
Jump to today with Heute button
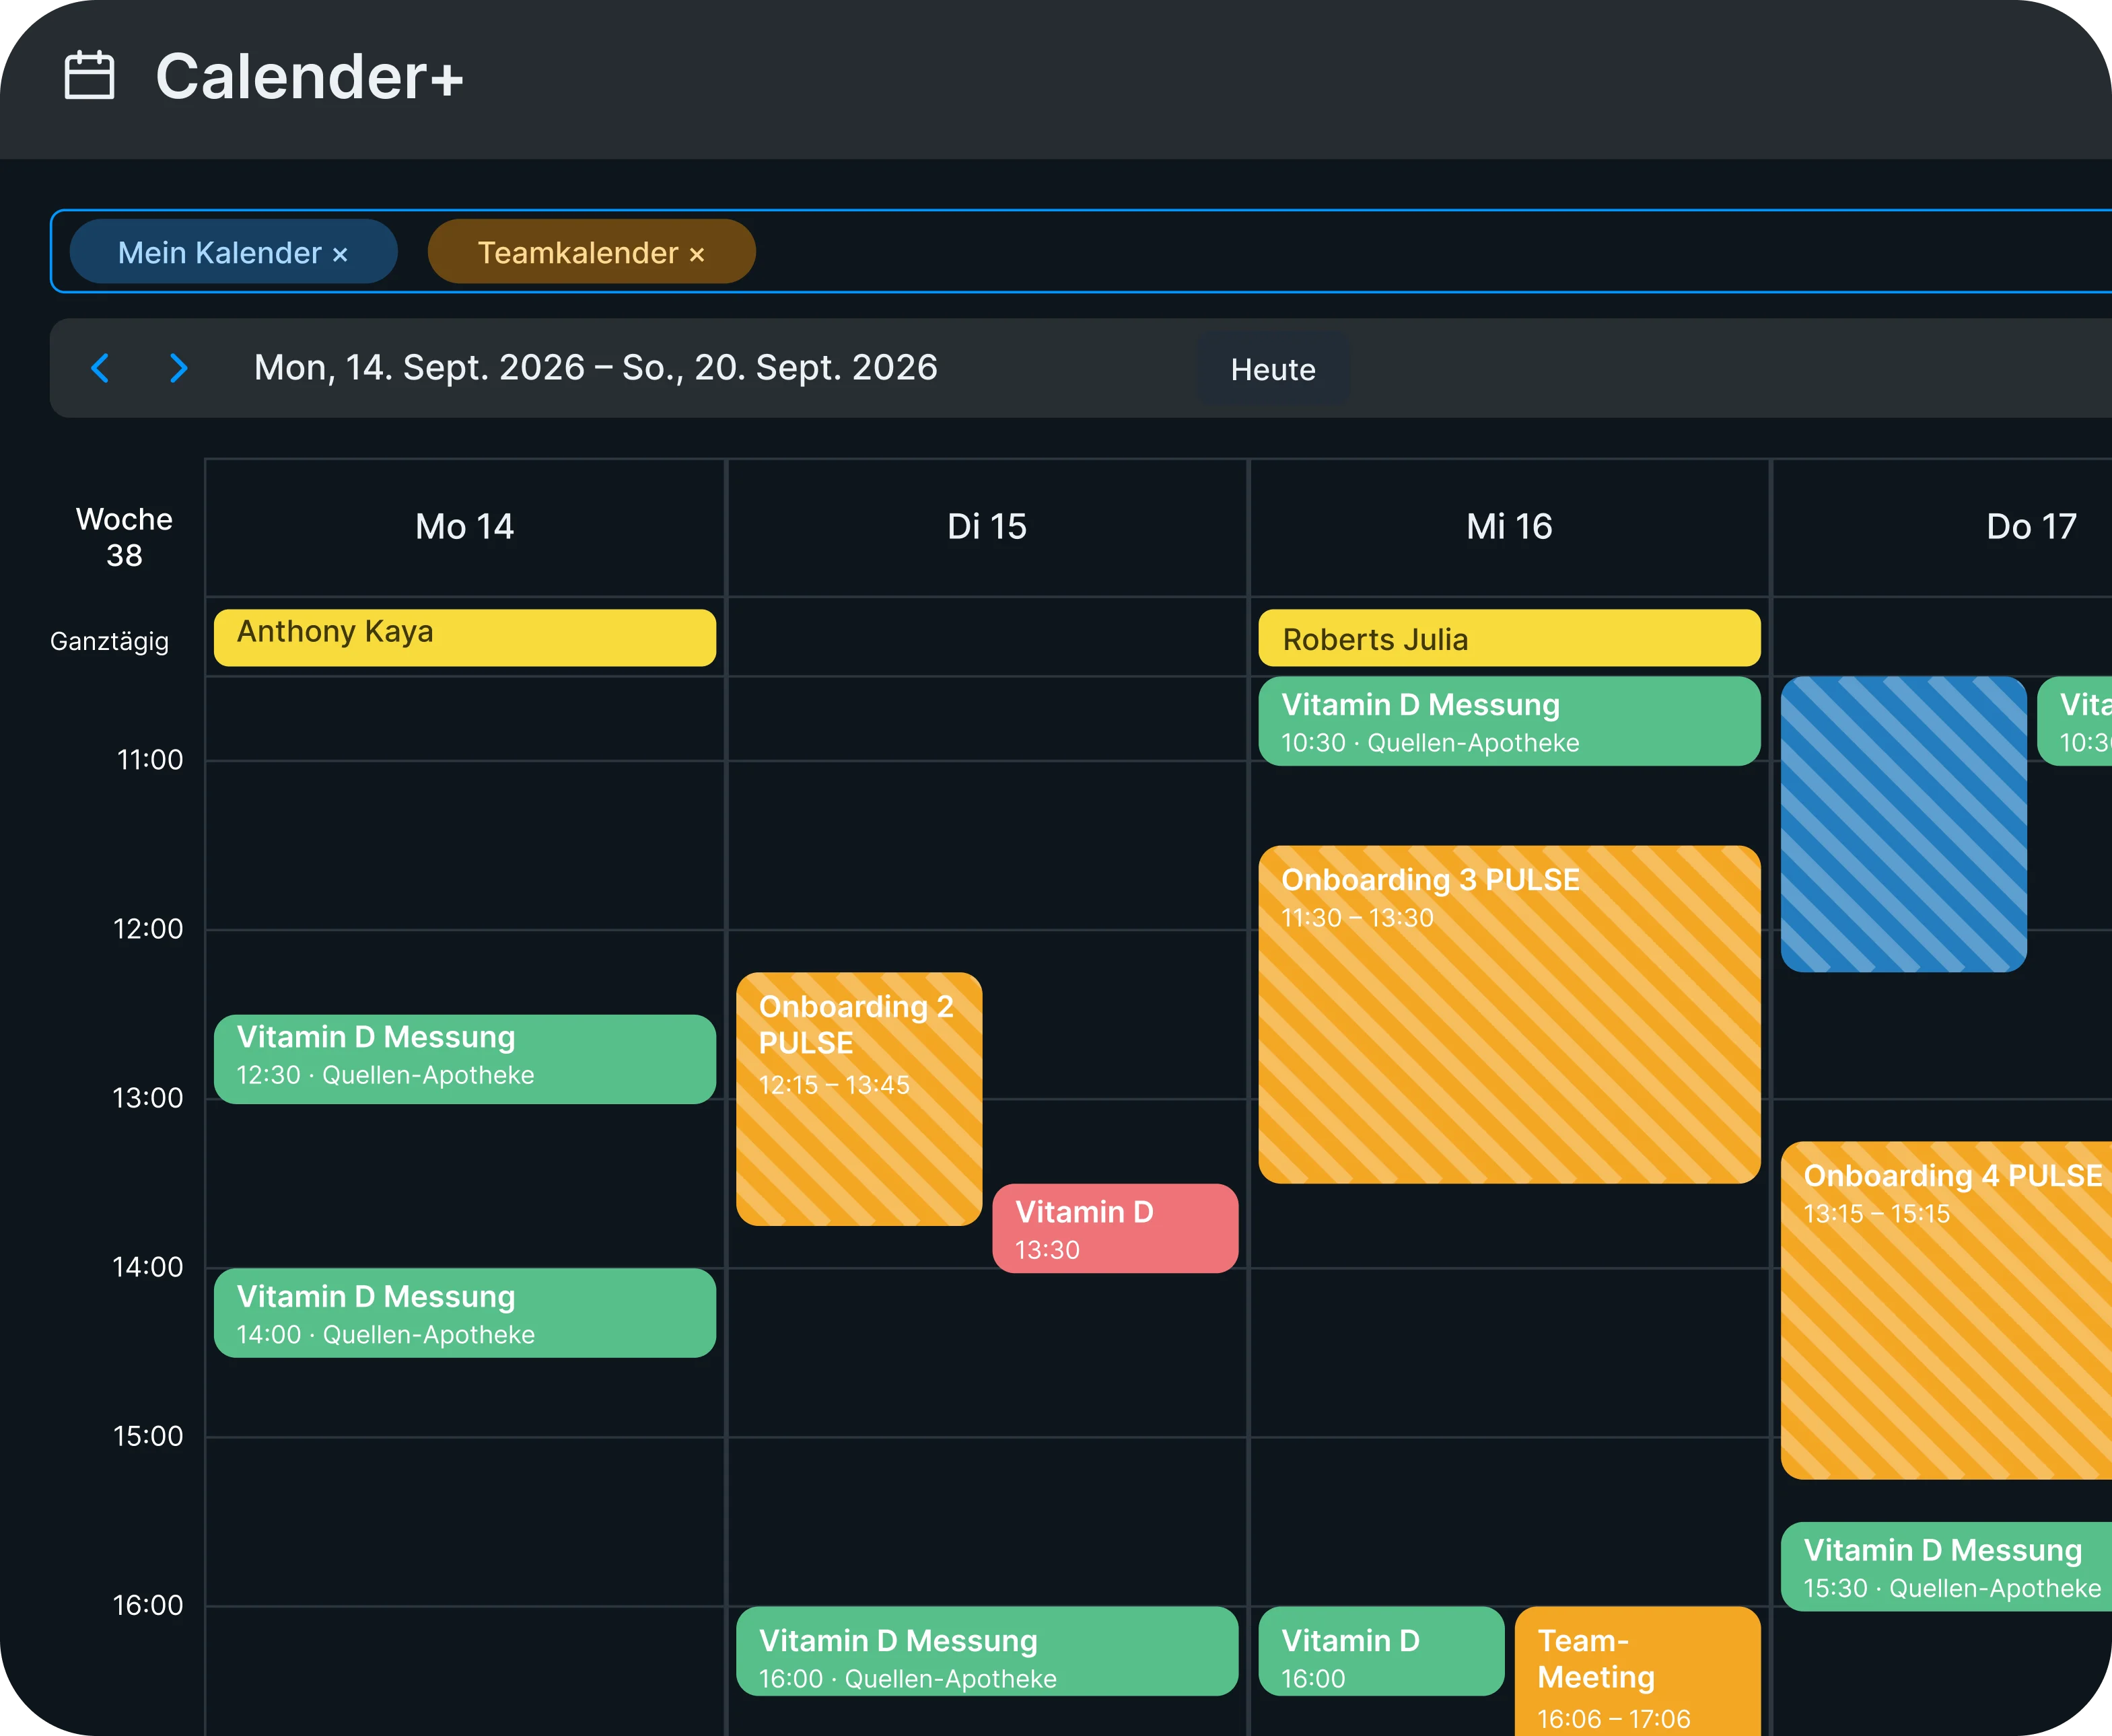[x=1273, y=369]
